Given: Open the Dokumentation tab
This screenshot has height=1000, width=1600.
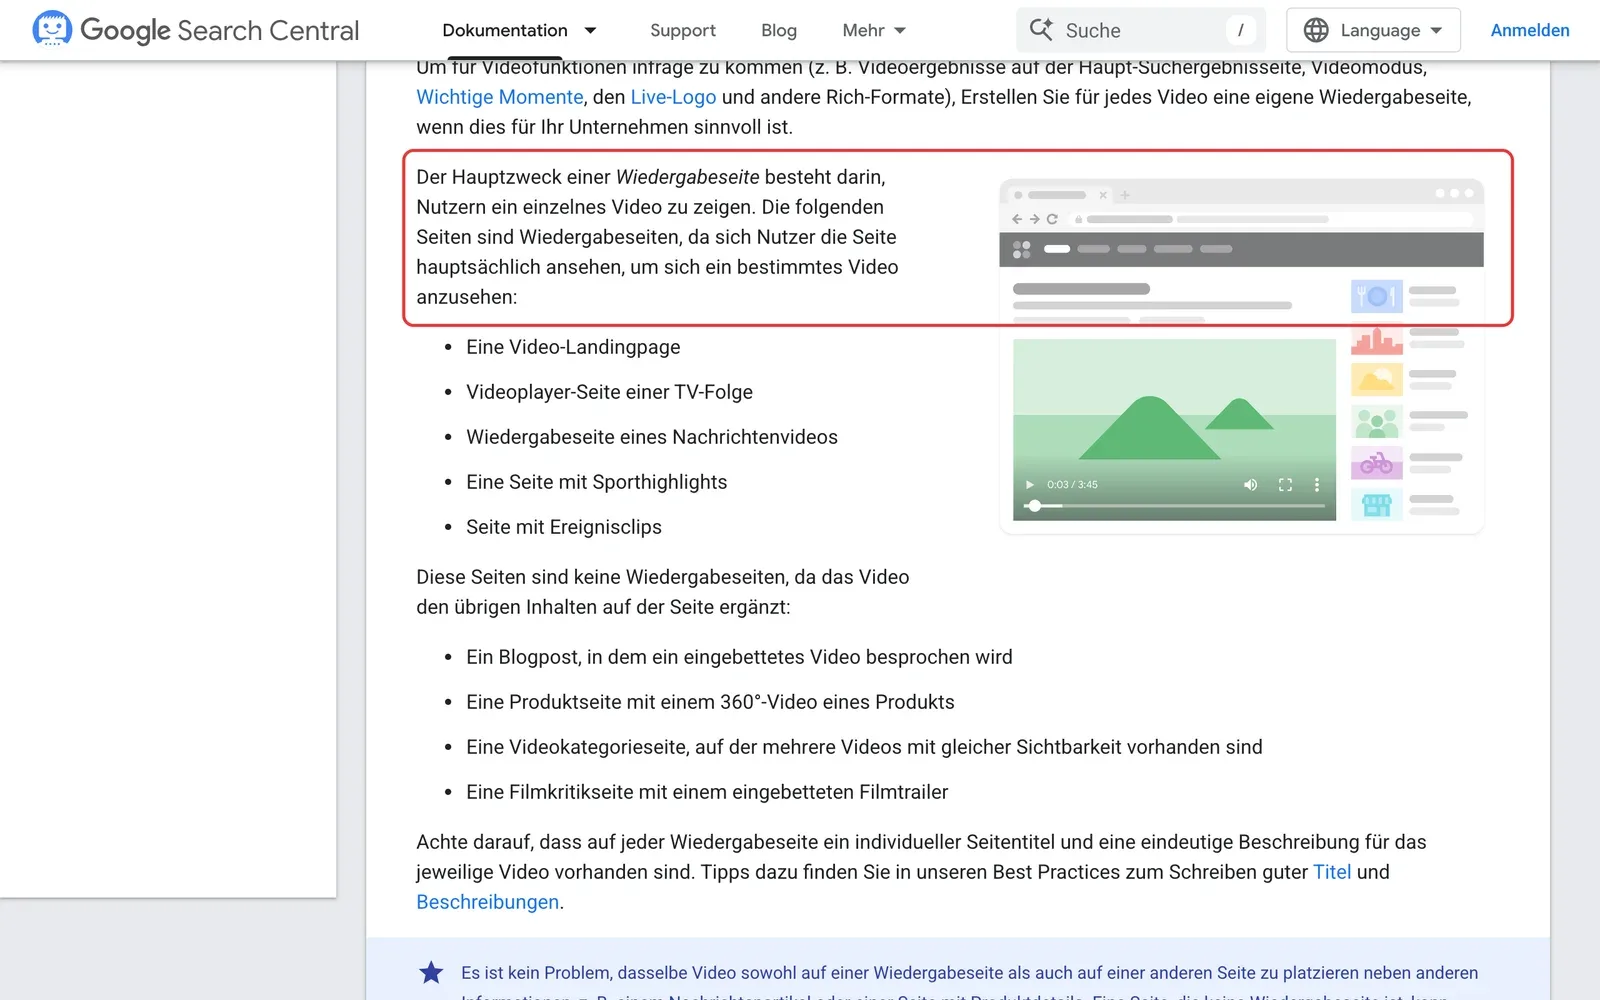Looking at the screenshot, I should 505,30.
